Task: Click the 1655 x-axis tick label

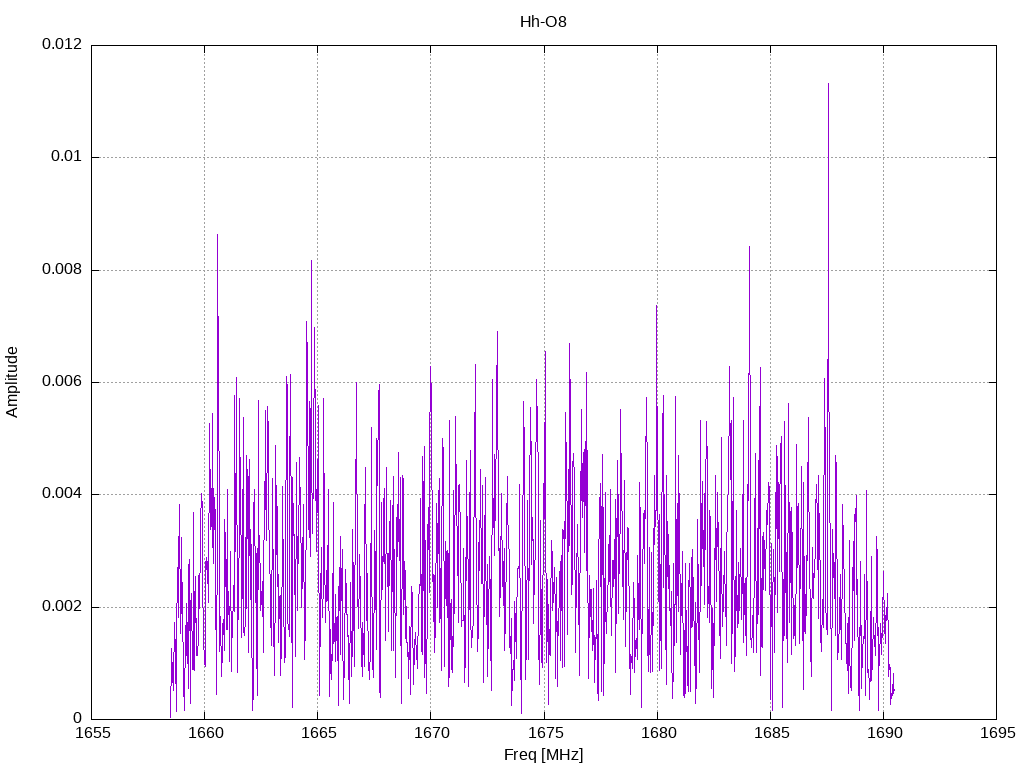Action: coord(92,733)
